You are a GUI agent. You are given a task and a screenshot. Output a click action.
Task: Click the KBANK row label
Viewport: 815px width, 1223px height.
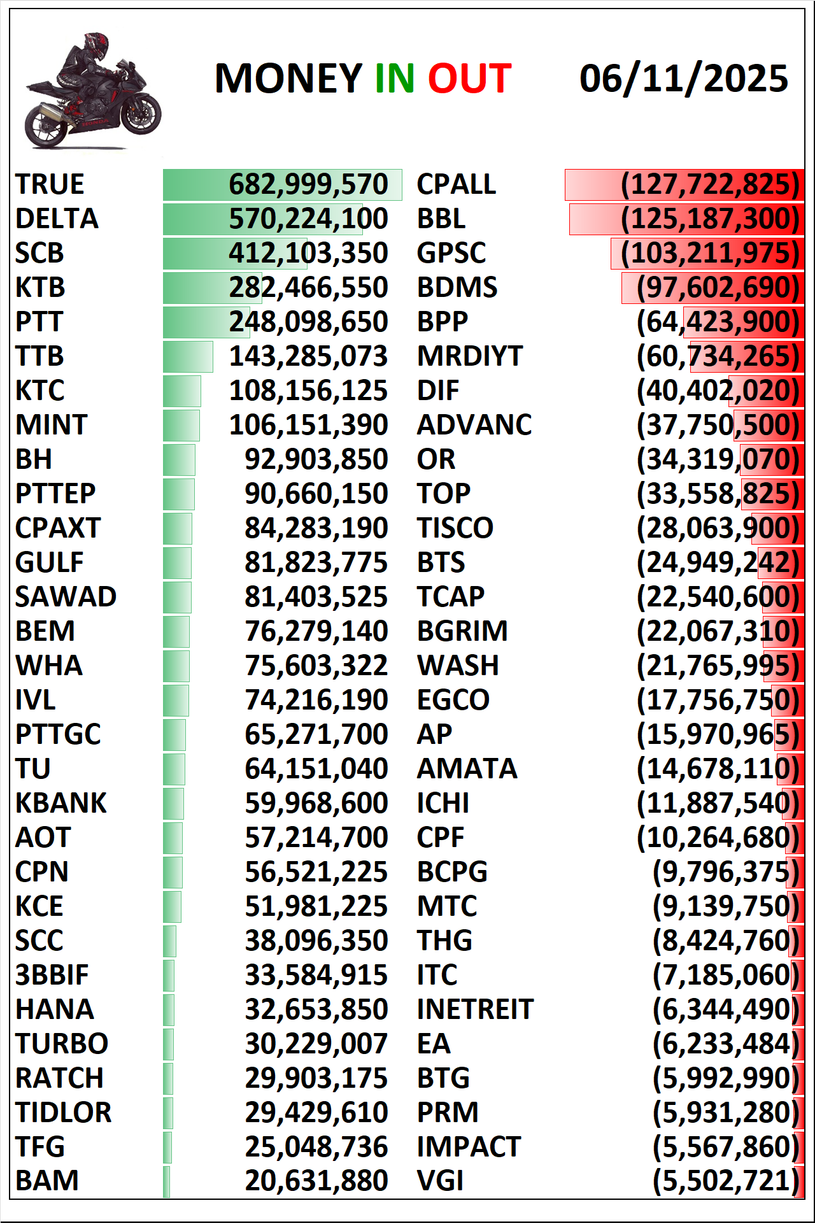pyautogui.click(x=61, y=803)
